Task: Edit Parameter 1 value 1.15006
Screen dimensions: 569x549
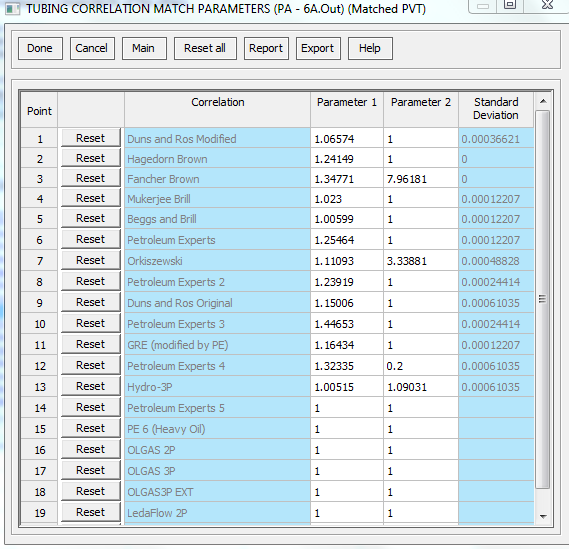Action: click(x=347, y=303)
